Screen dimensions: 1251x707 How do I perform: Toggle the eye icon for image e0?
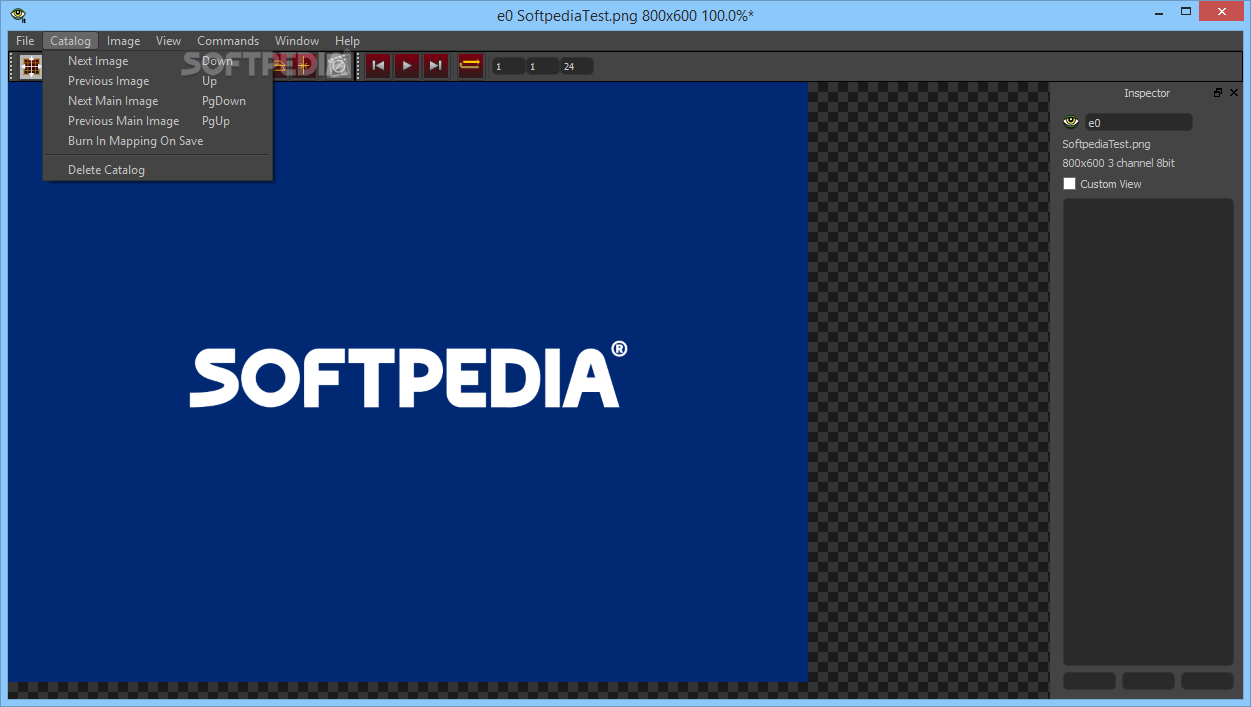point(1071,122)
